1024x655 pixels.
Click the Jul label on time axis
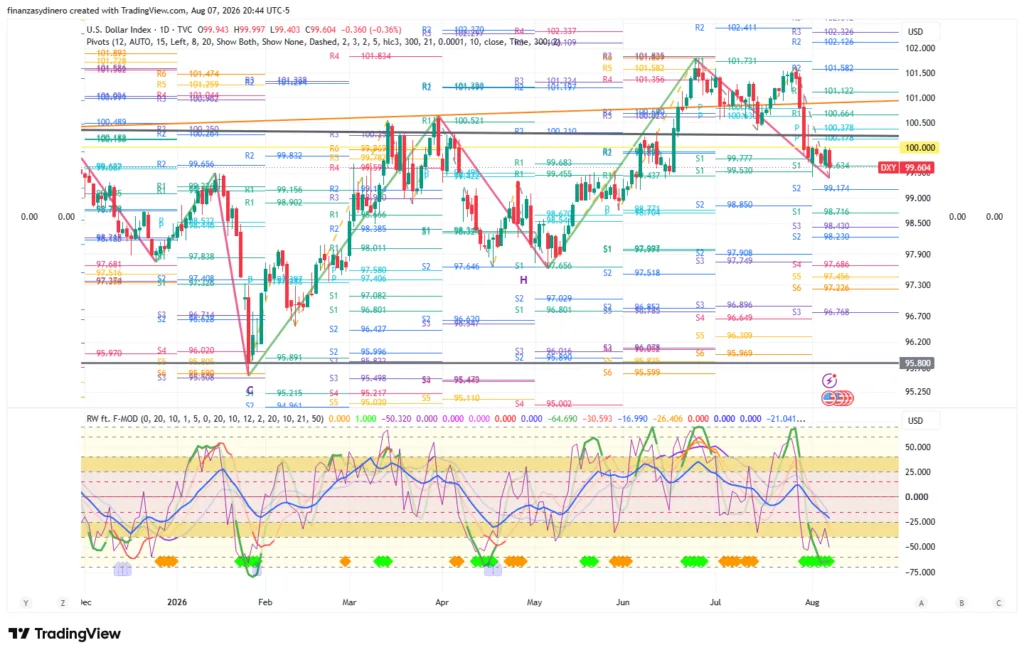click(x=715, y=602)
